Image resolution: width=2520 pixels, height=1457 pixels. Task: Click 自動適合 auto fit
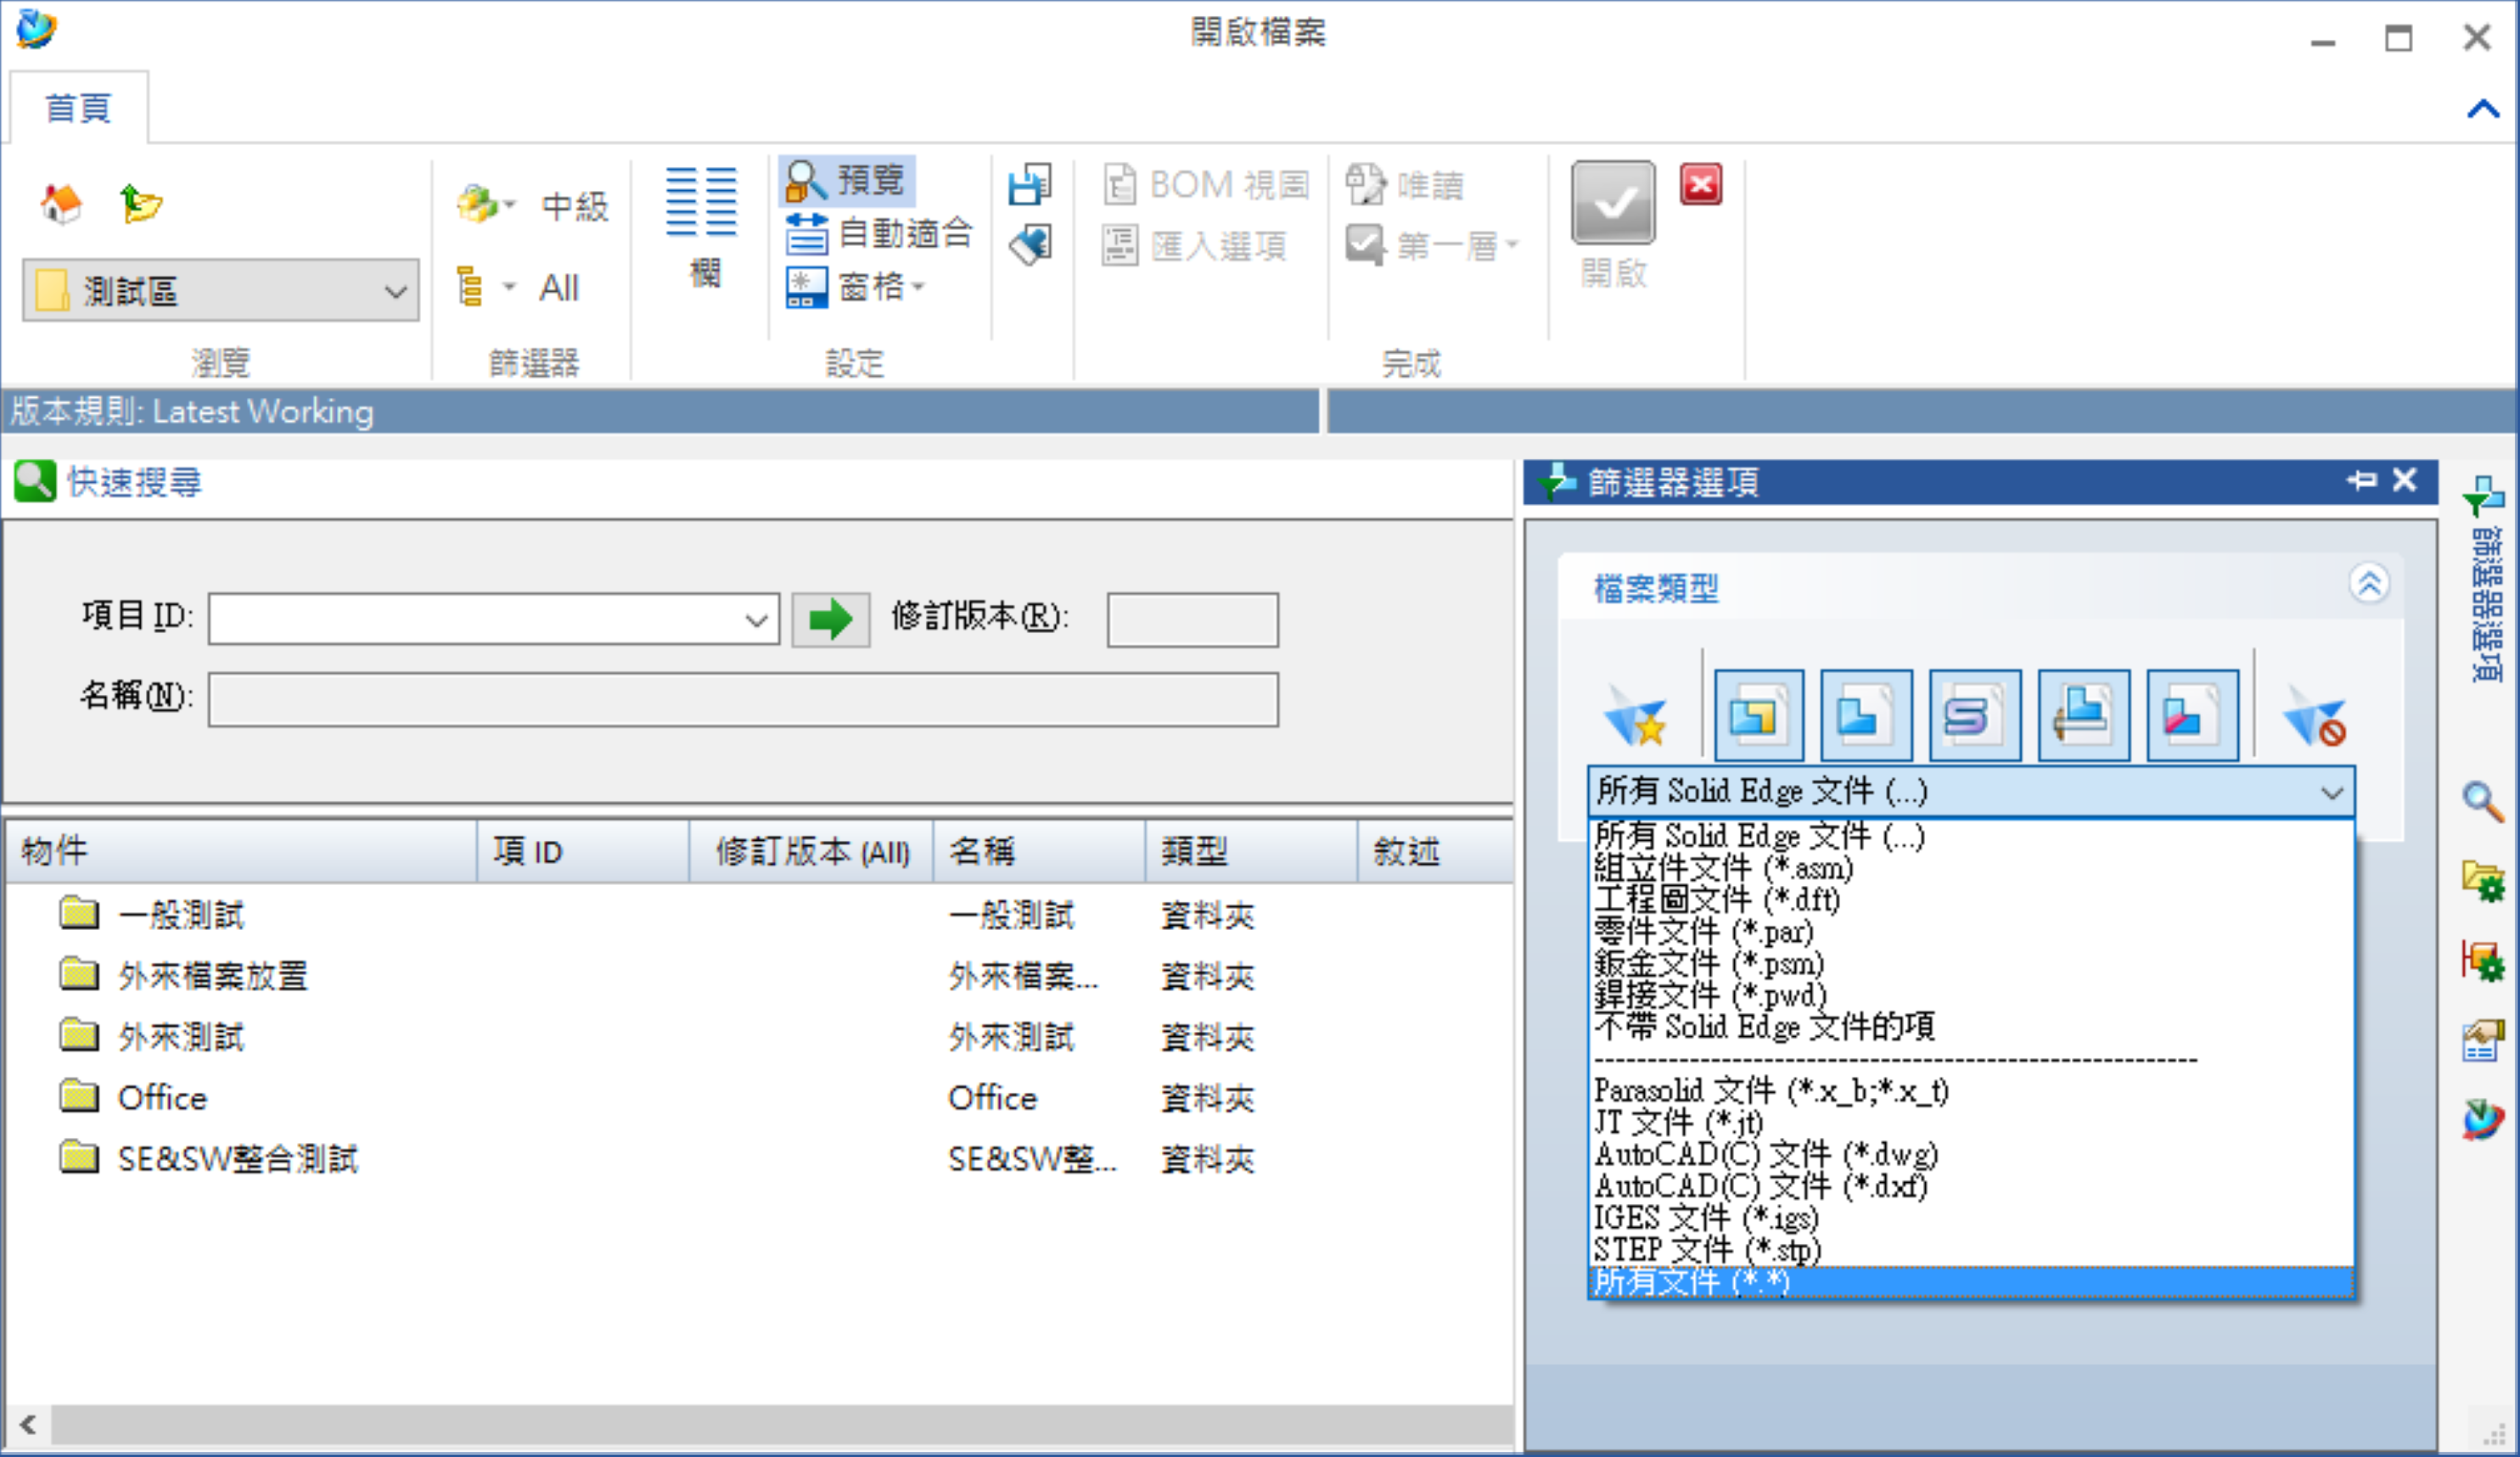pyautogui.click(x=878, y=234)
